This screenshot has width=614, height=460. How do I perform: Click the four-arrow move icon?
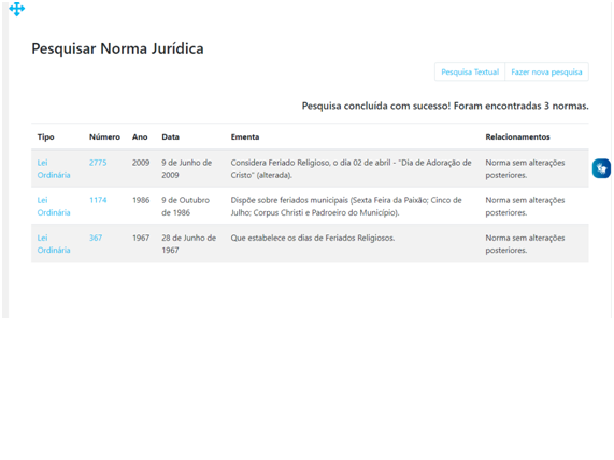(17, 9)
